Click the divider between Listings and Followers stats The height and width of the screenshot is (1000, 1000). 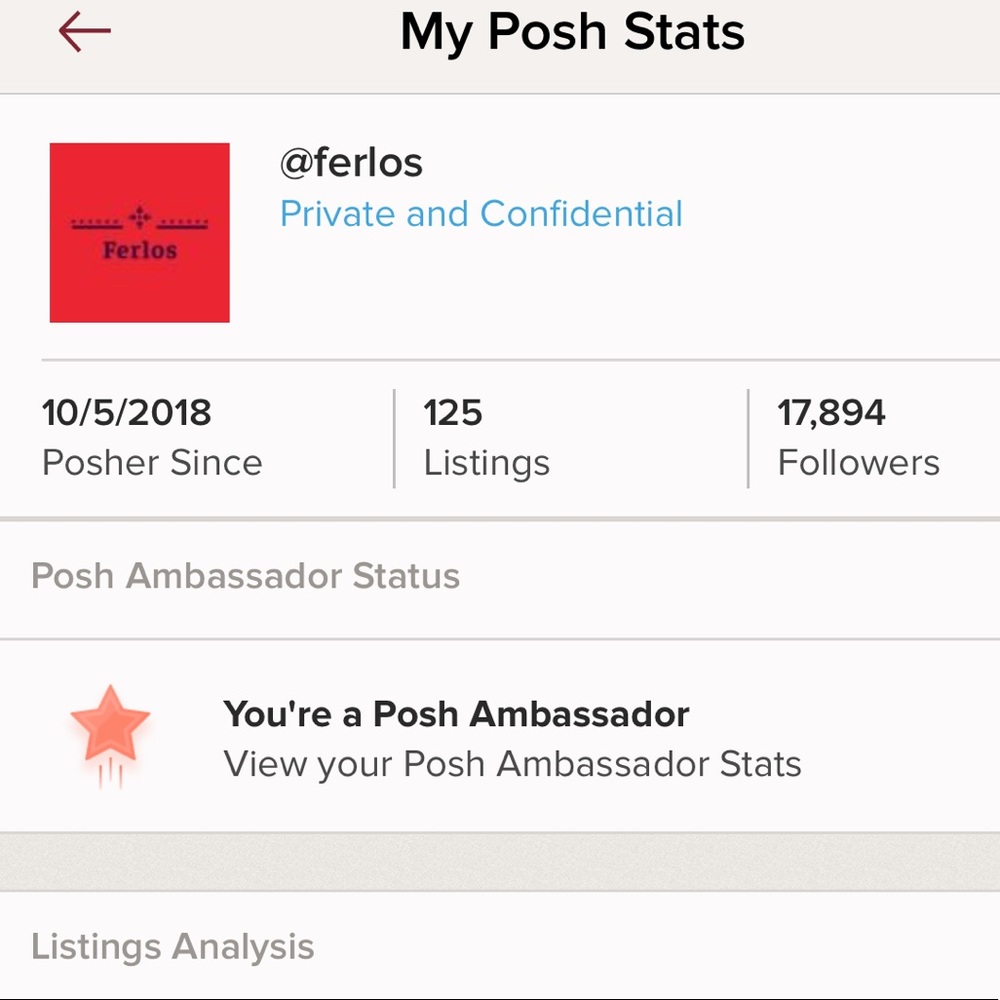[x=747, y=437]
